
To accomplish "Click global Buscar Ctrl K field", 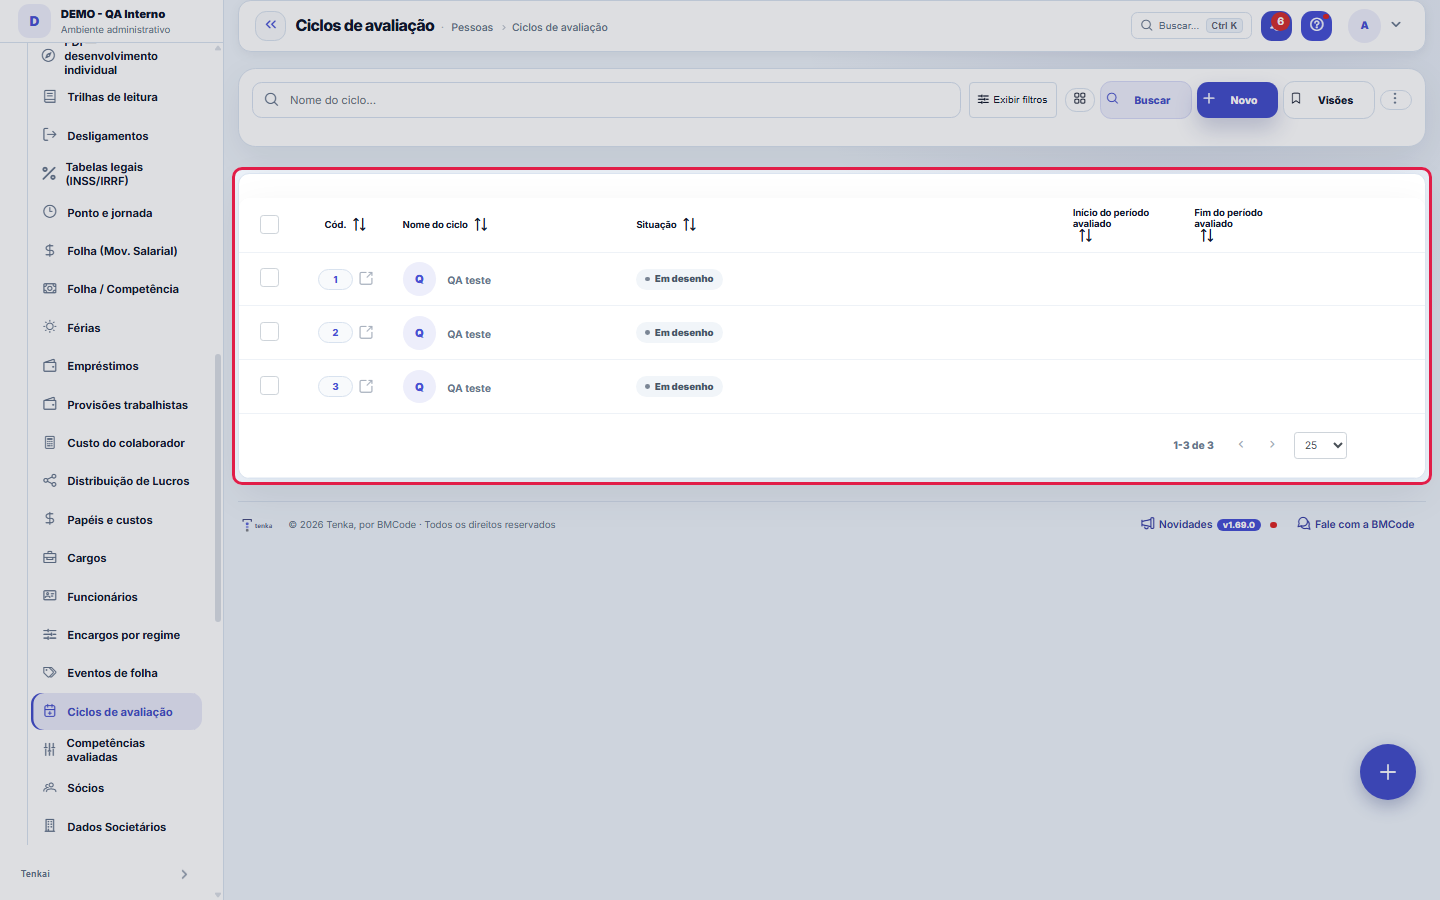I will coord(1191,25).
